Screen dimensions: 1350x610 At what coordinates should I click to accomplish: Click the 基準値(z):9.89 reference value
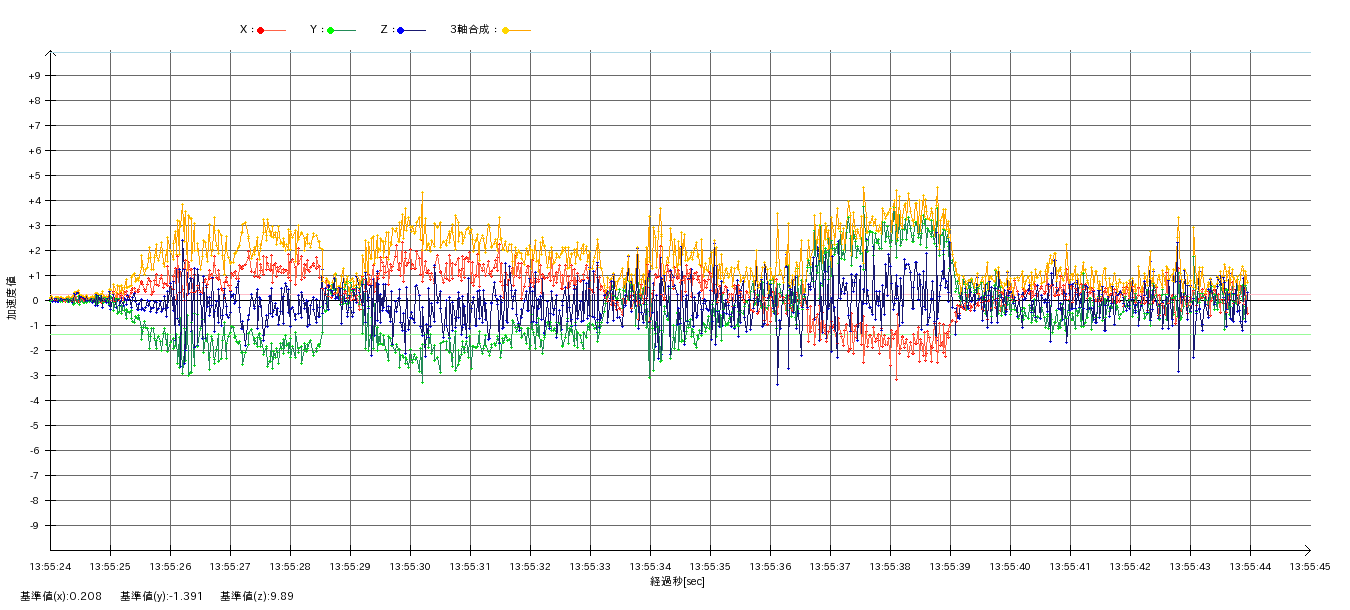click(257, 596)
